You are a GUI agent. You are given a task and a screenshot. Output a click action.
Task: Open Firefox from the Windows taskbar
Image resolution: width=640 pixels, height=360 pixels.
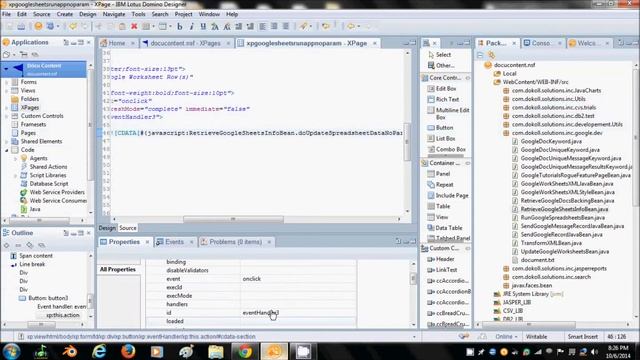pos(128,351)
